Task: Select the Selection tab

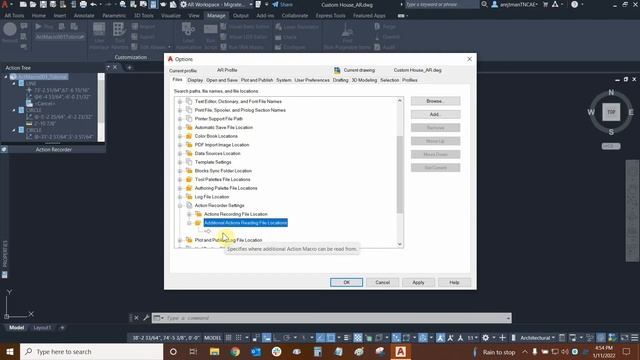Action: 389,80
